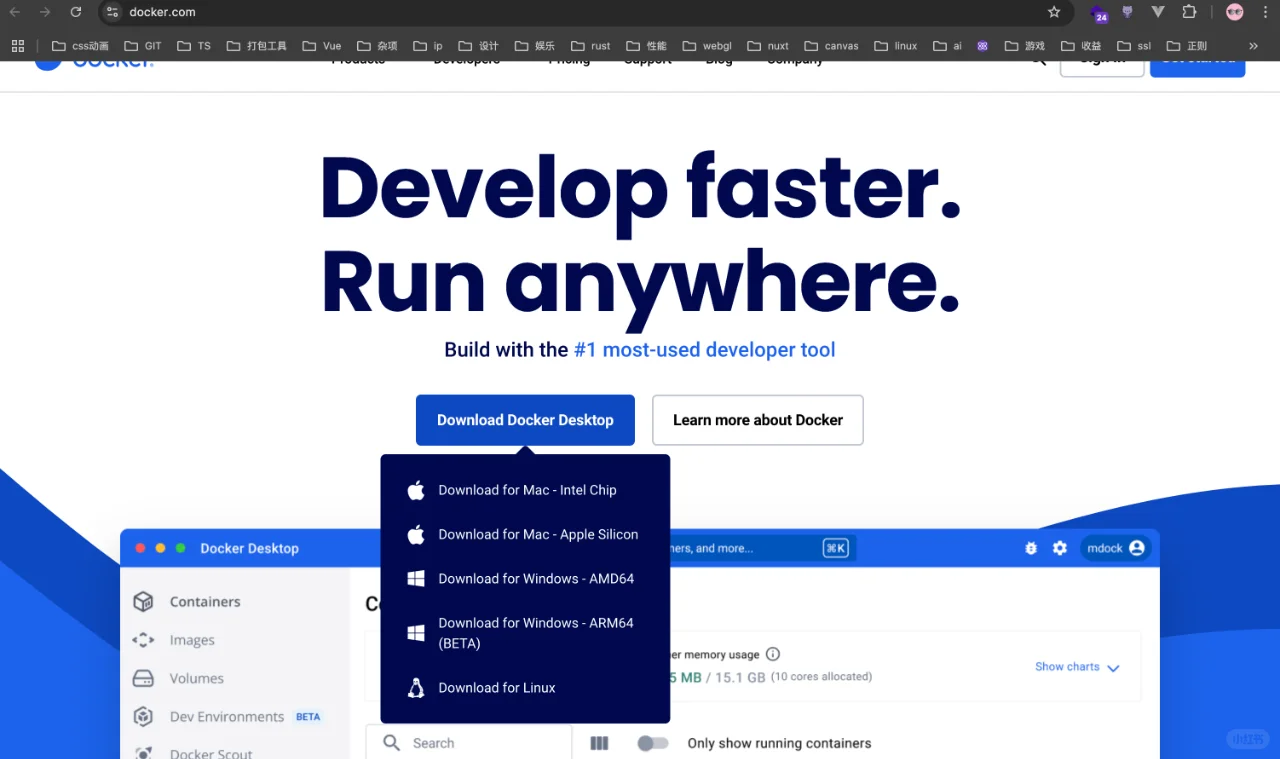View site information for docker.com
The image size is (1280, 759).
[112, 12]
